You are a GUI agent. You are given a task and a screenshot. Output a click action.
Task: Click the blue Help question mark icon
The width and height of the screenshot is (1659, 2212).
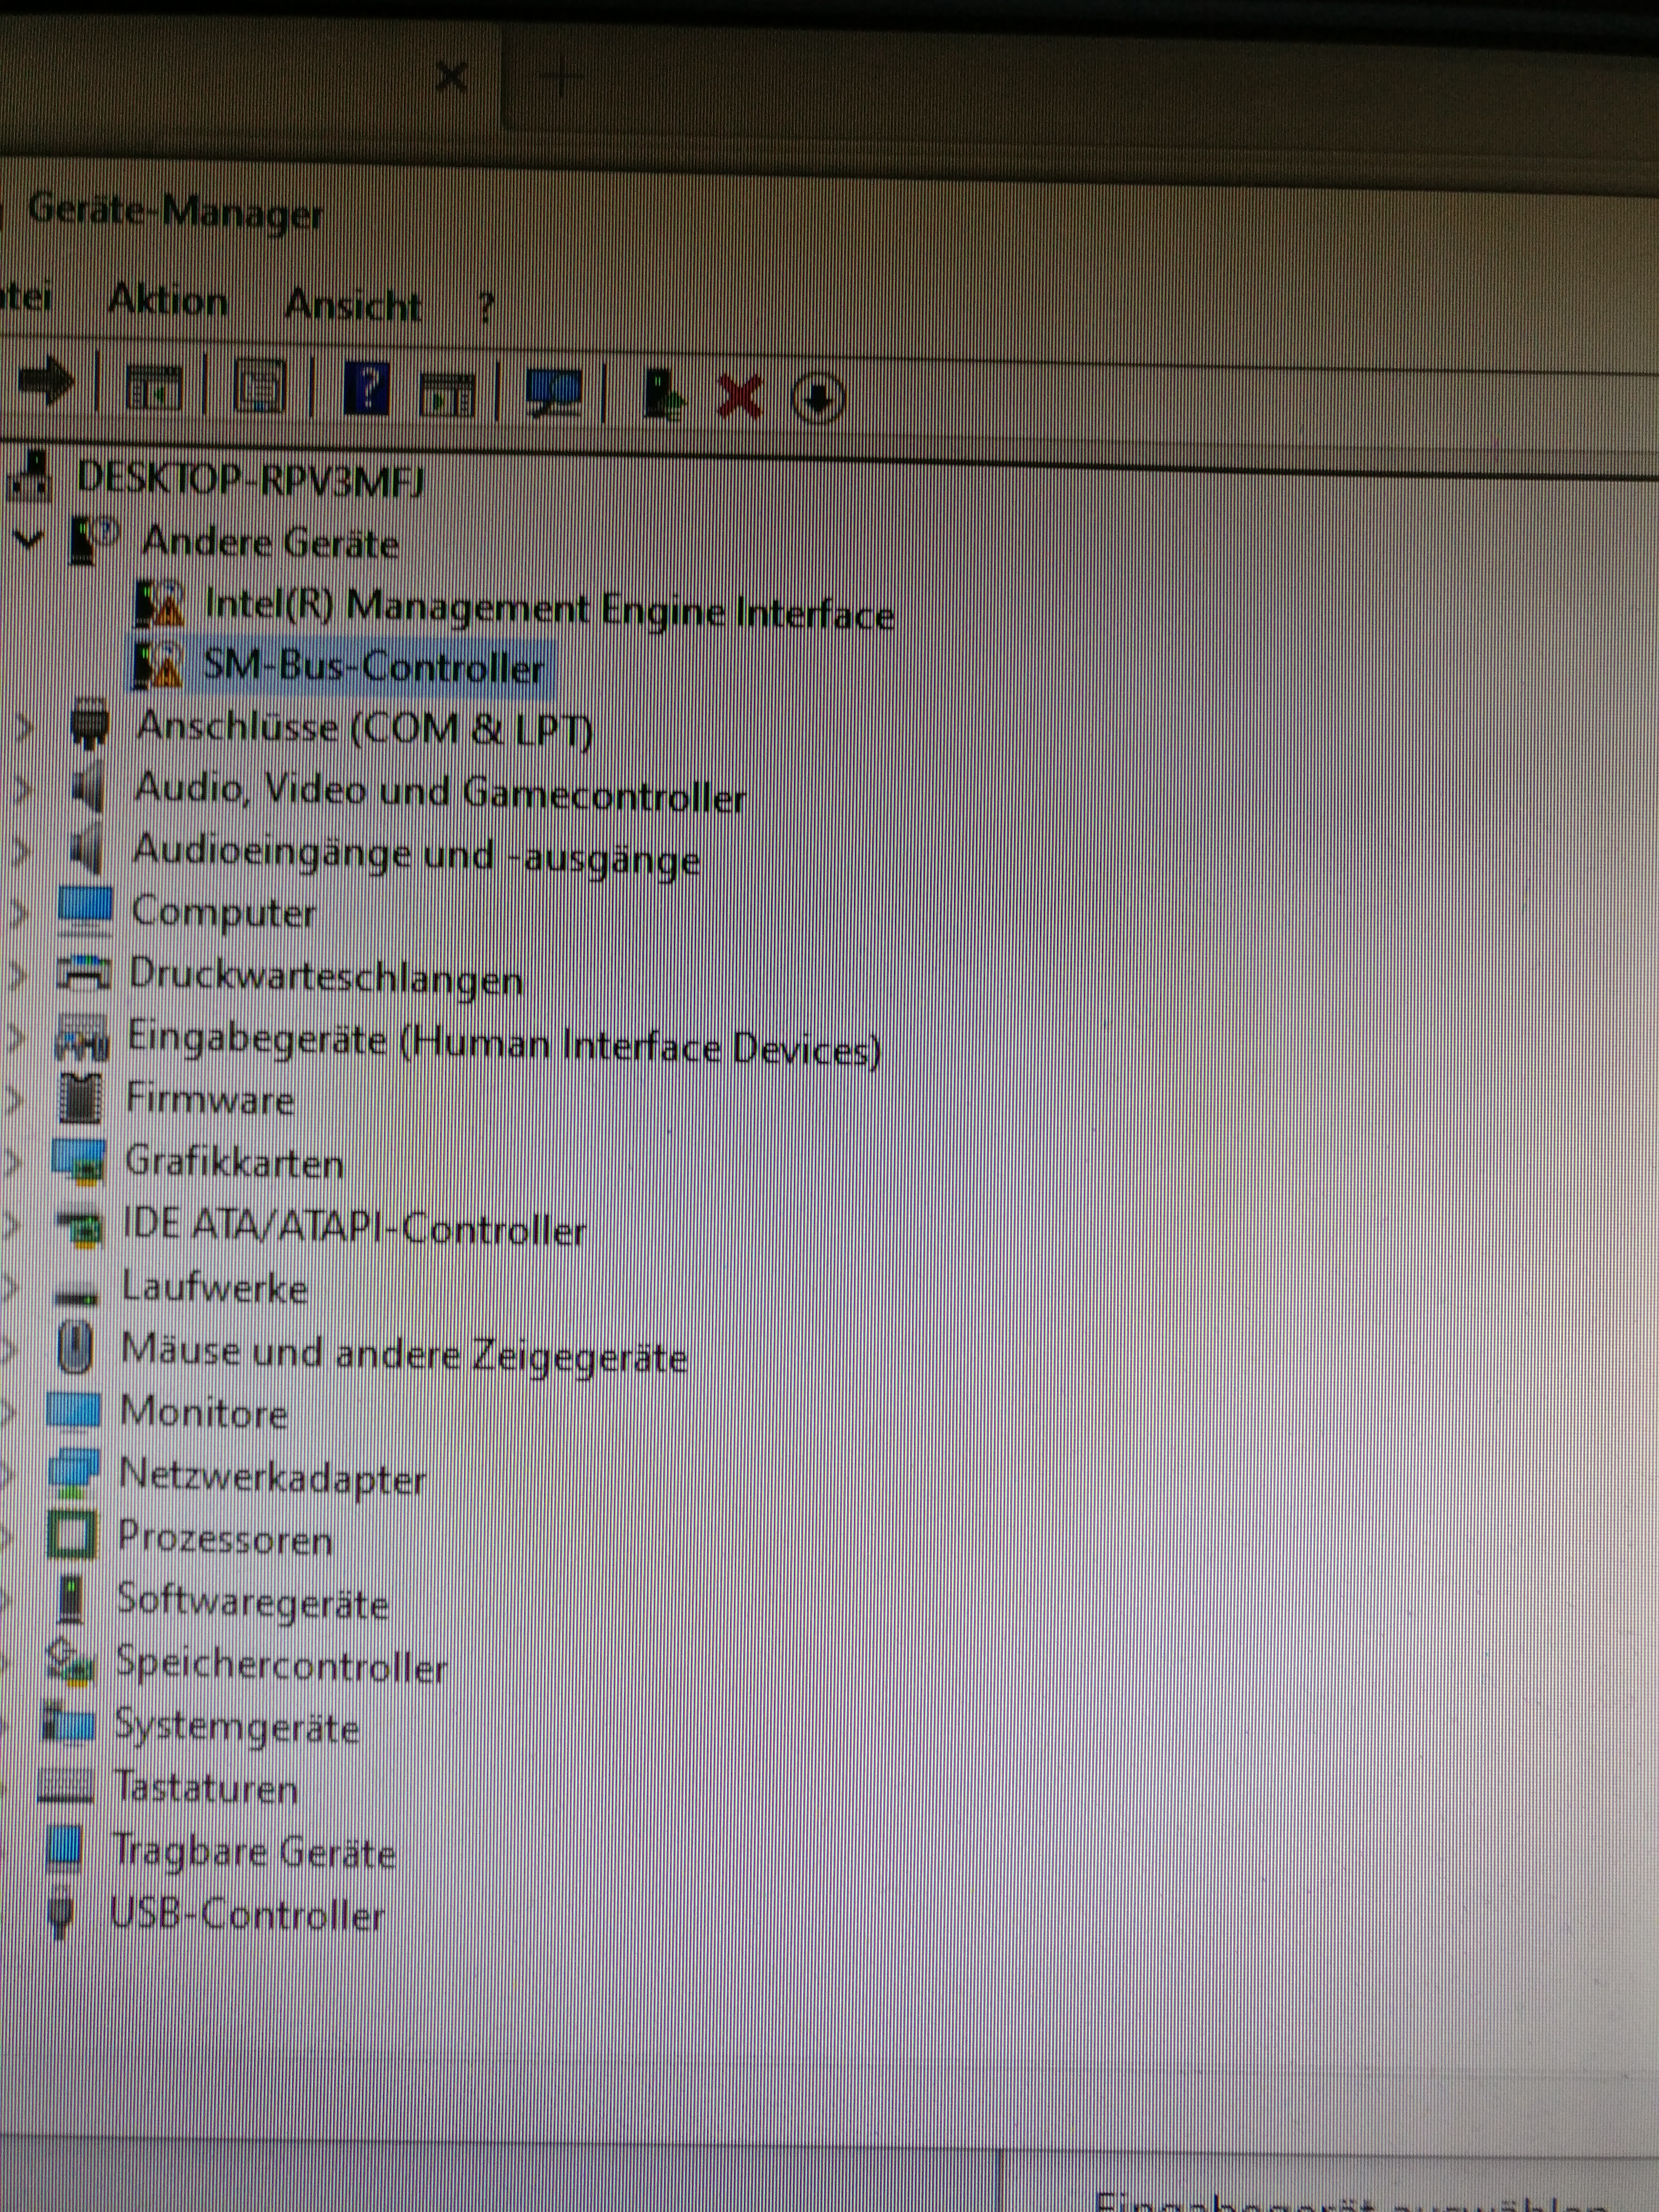coord(367,387)
